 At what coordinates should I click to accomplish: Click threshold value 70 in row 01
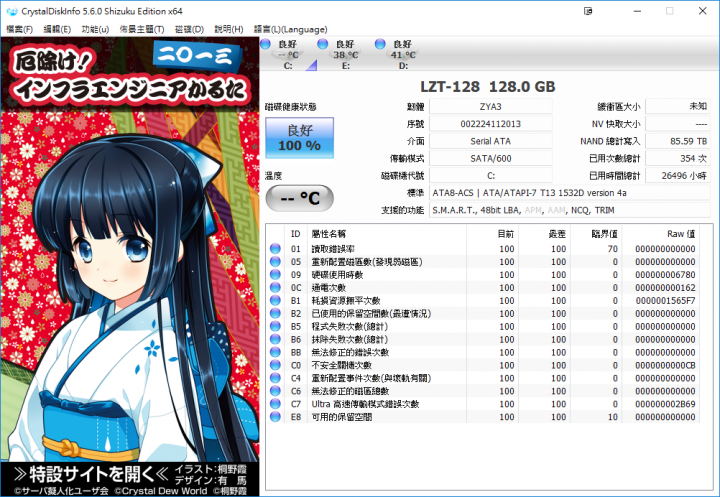click(x=613, y=249)
